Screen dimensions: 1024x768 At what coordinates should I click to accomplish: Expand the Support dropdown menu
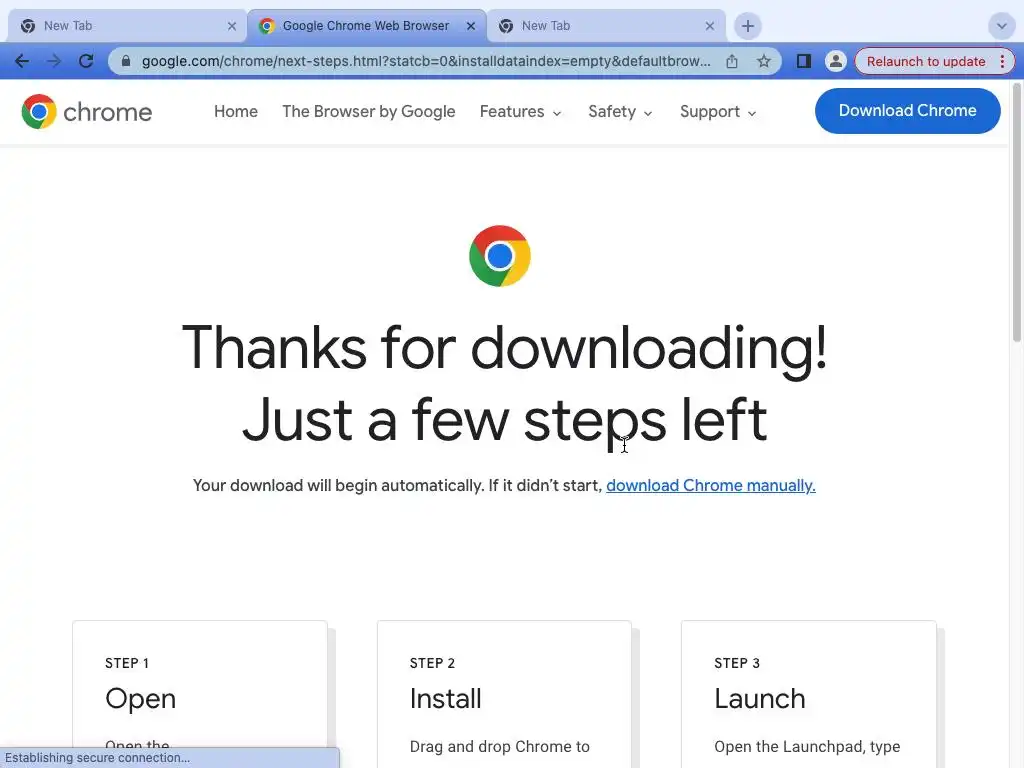point(718,112)
